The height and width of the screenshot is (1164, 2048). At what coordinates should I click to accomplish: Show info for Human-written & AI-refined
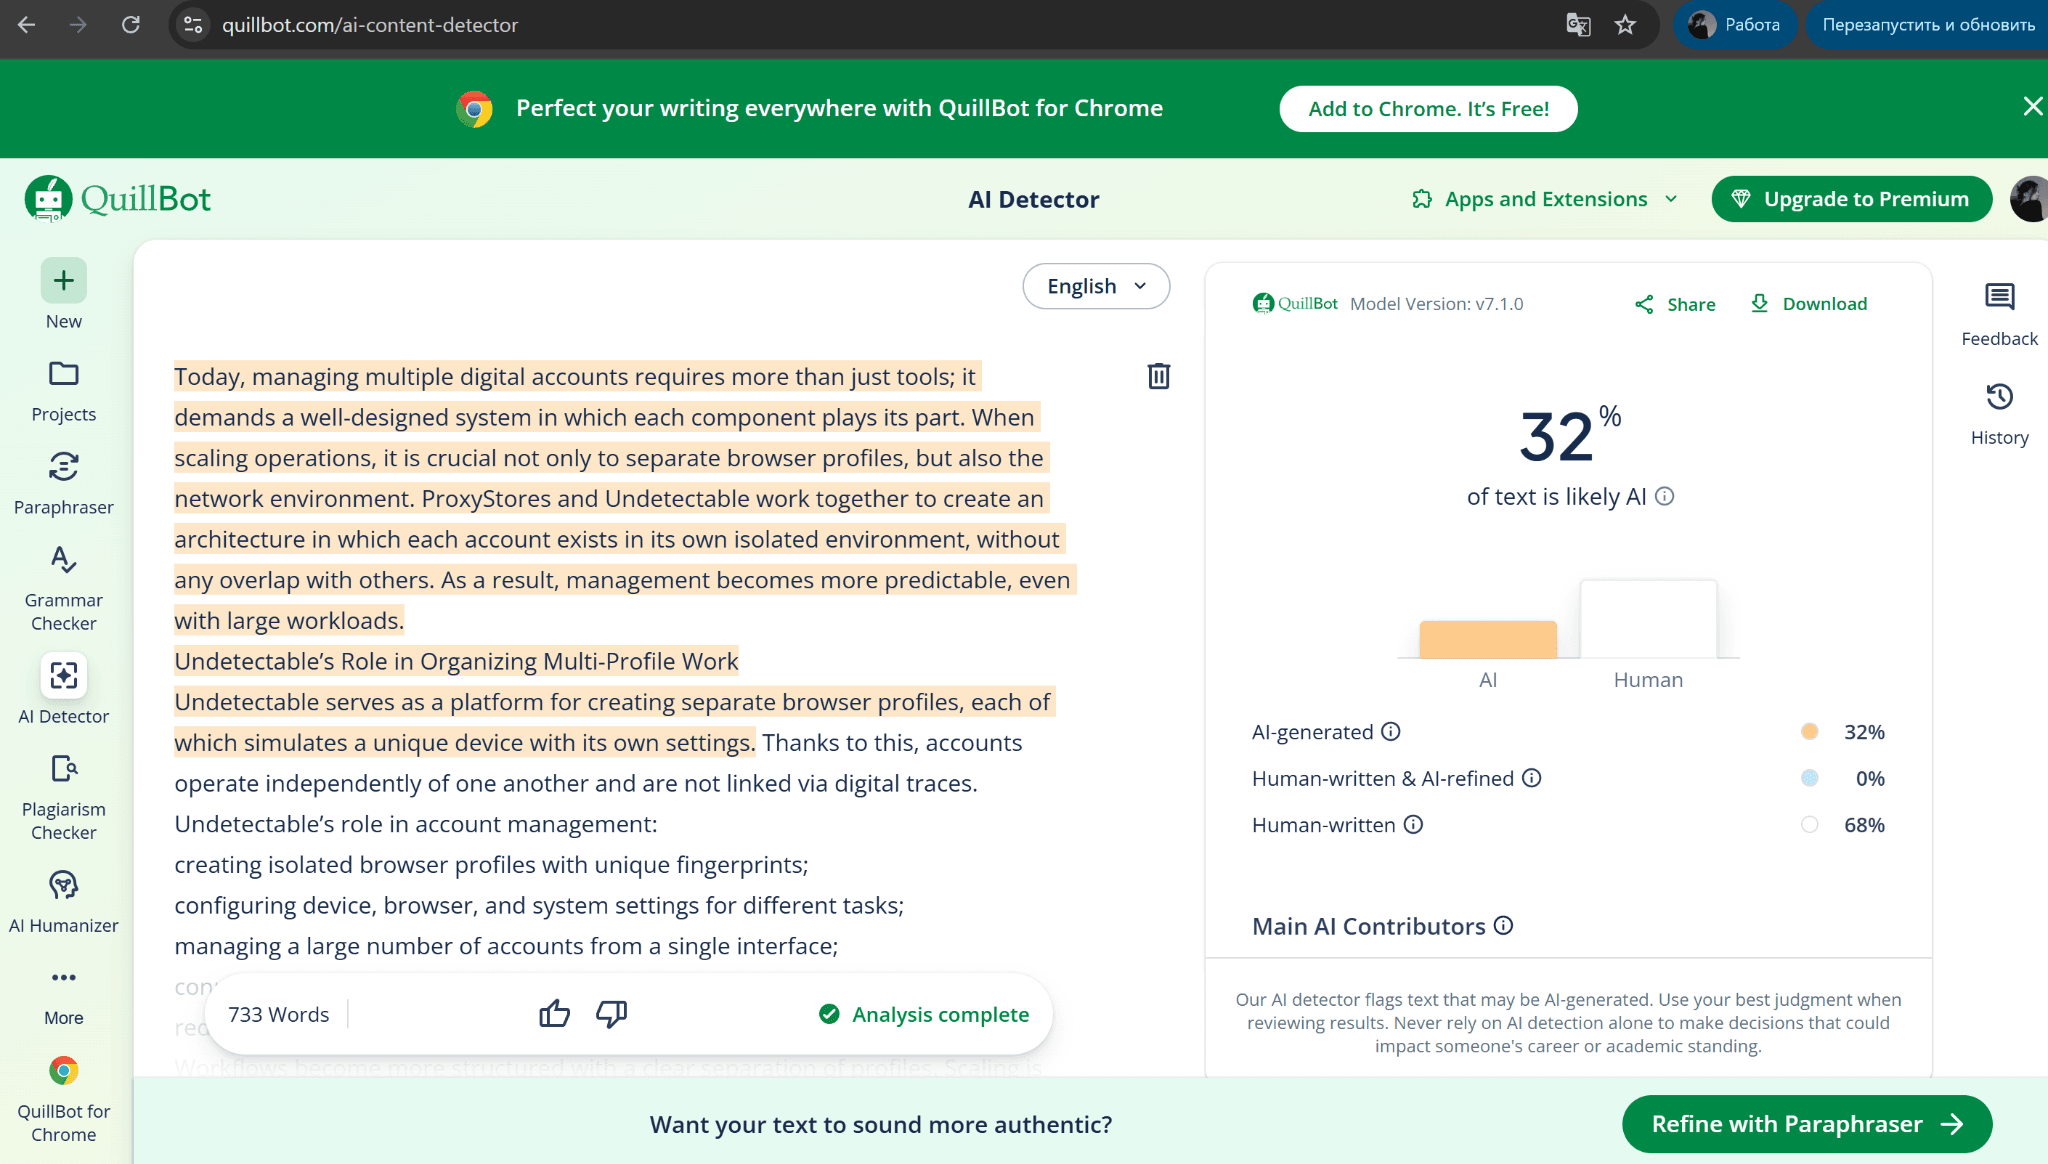coord(1532,778)
